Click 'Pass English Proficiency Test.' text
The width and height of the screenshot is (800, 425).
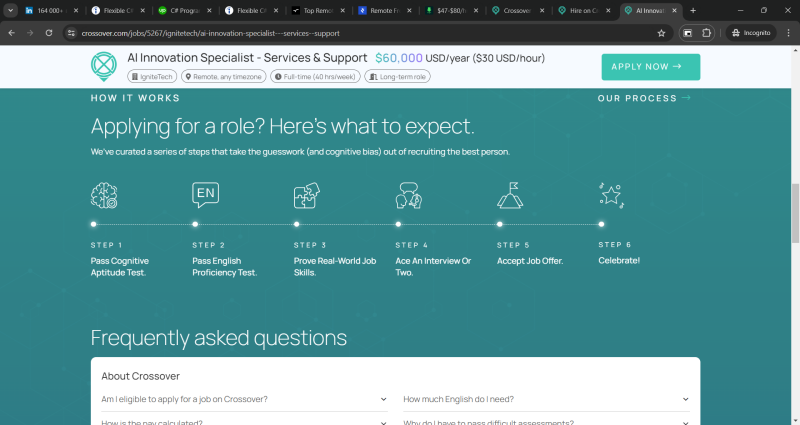coord(224,267)
